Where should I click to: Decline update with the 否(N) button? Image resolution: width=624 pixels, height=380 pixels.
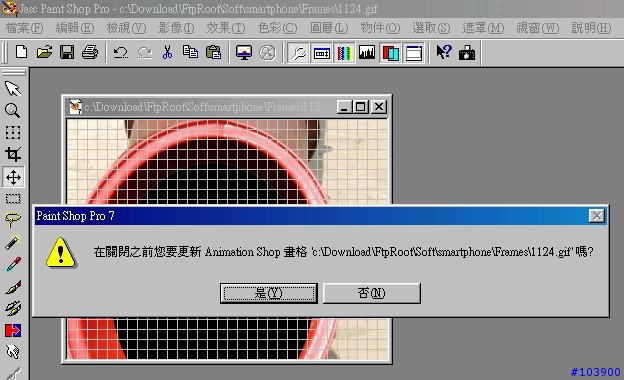372,293
